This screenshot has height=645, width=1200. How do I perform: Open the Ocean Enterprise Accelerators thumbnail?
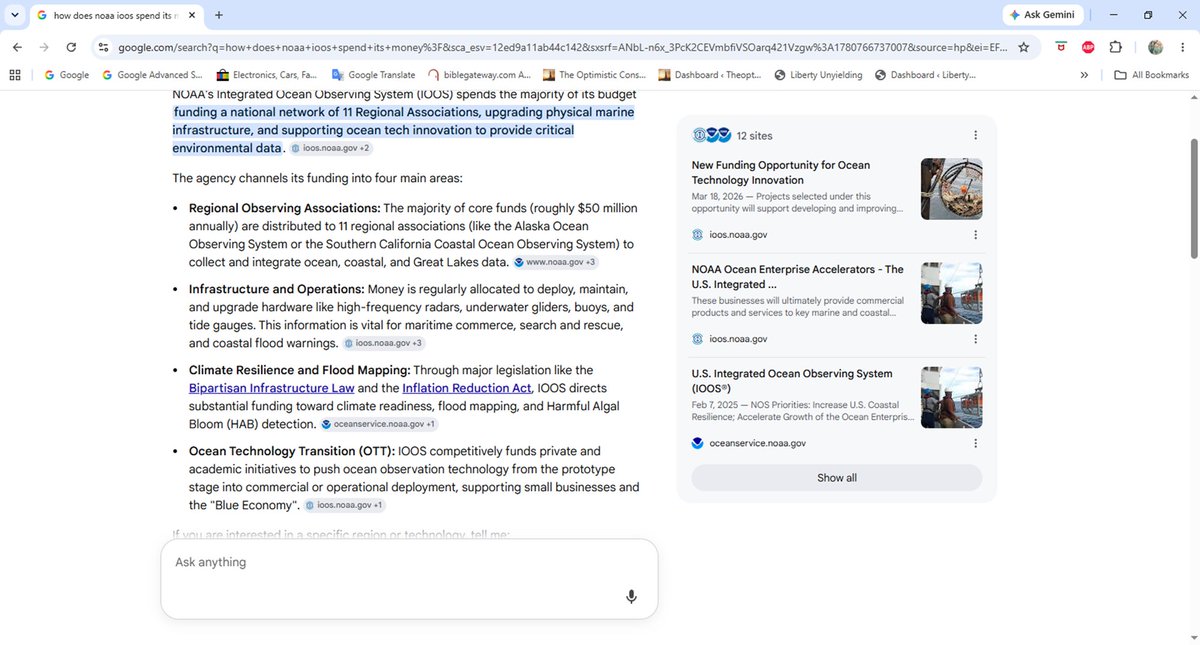pyautogui.click(x=951, y=293)
